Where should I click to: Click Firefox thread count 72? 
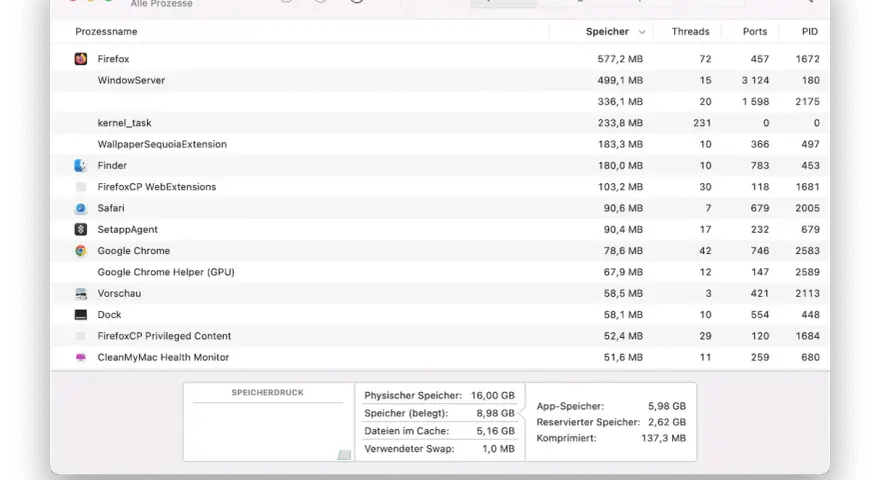705,59
